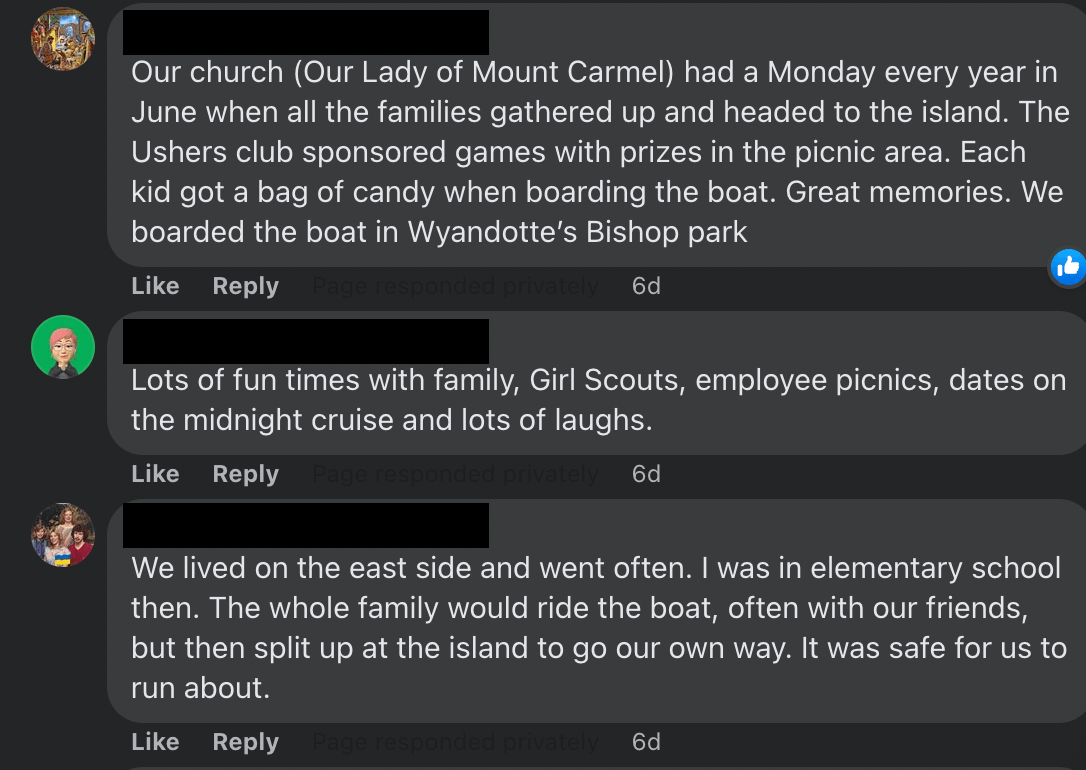Click 'Page responded privately' under the church comment

click(x=455, y=286)
